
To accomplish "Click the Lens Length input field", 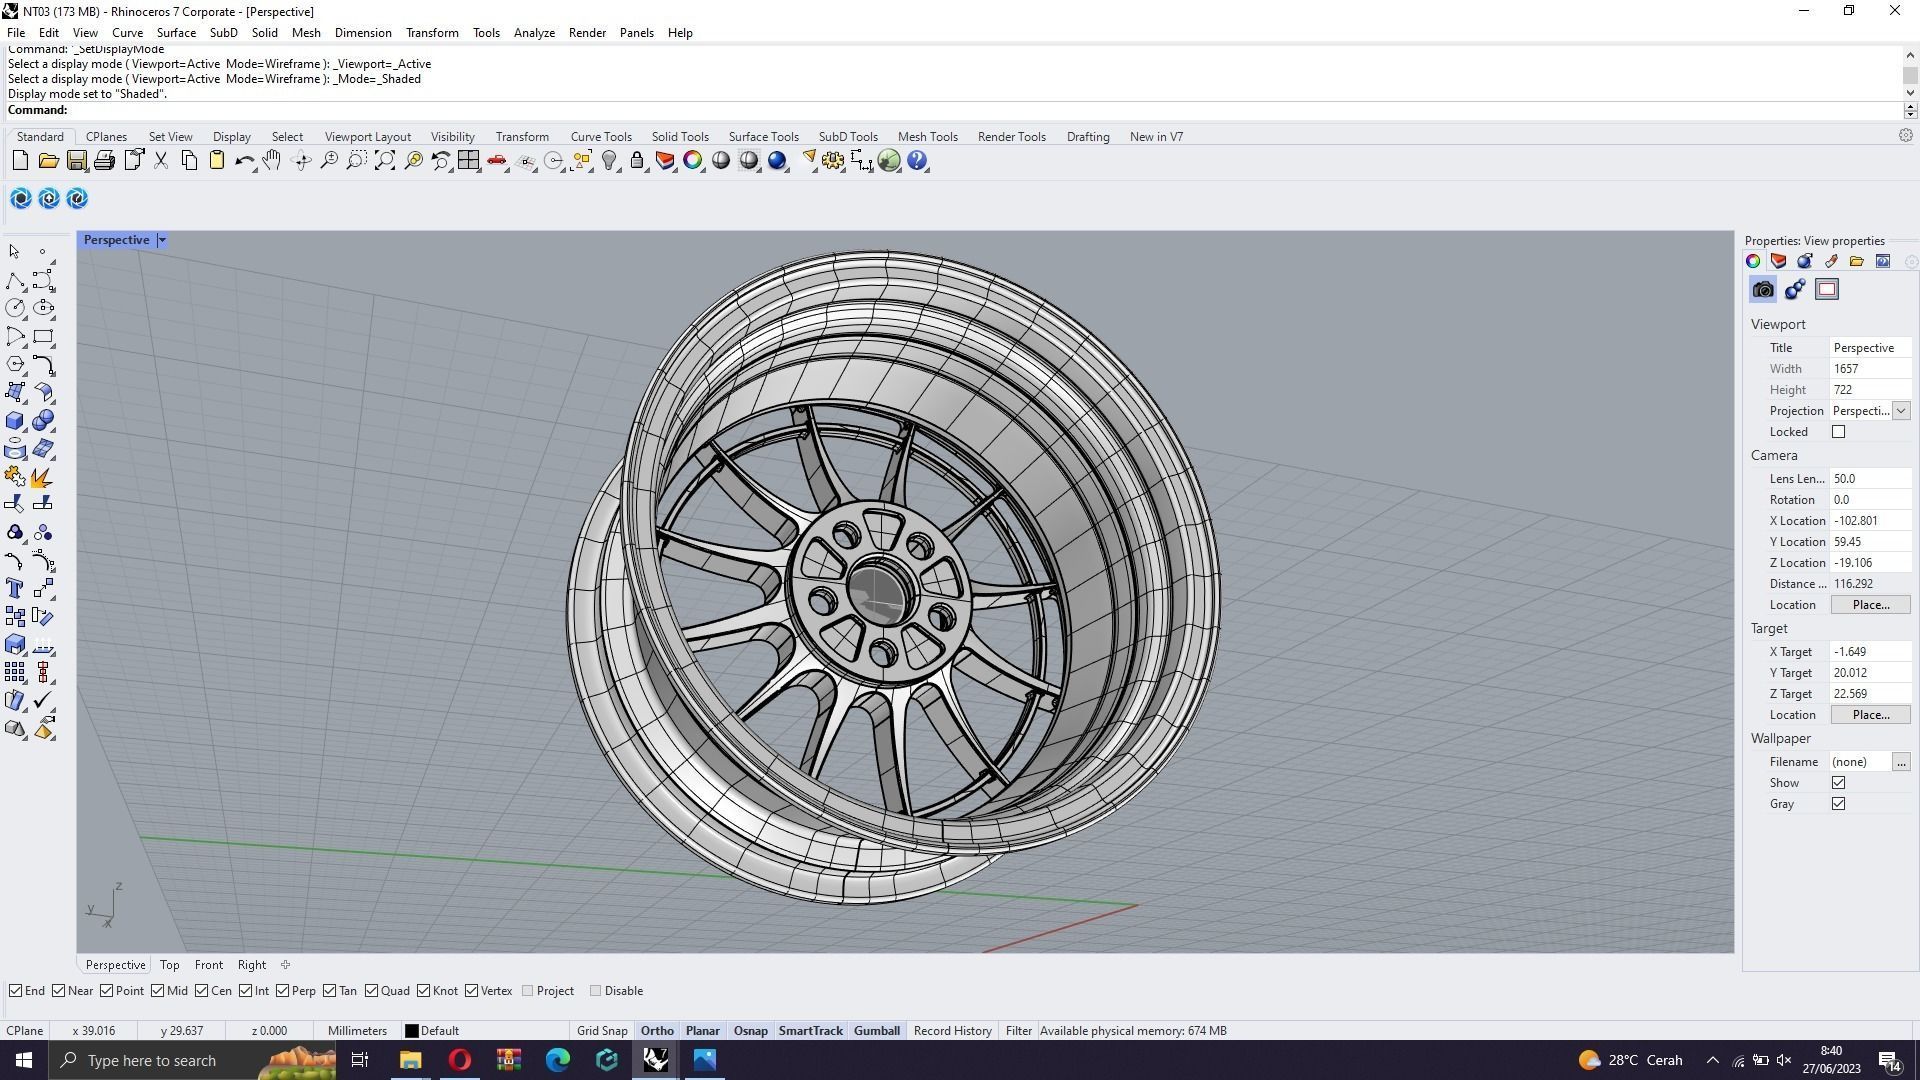I will coord(1868,479).
